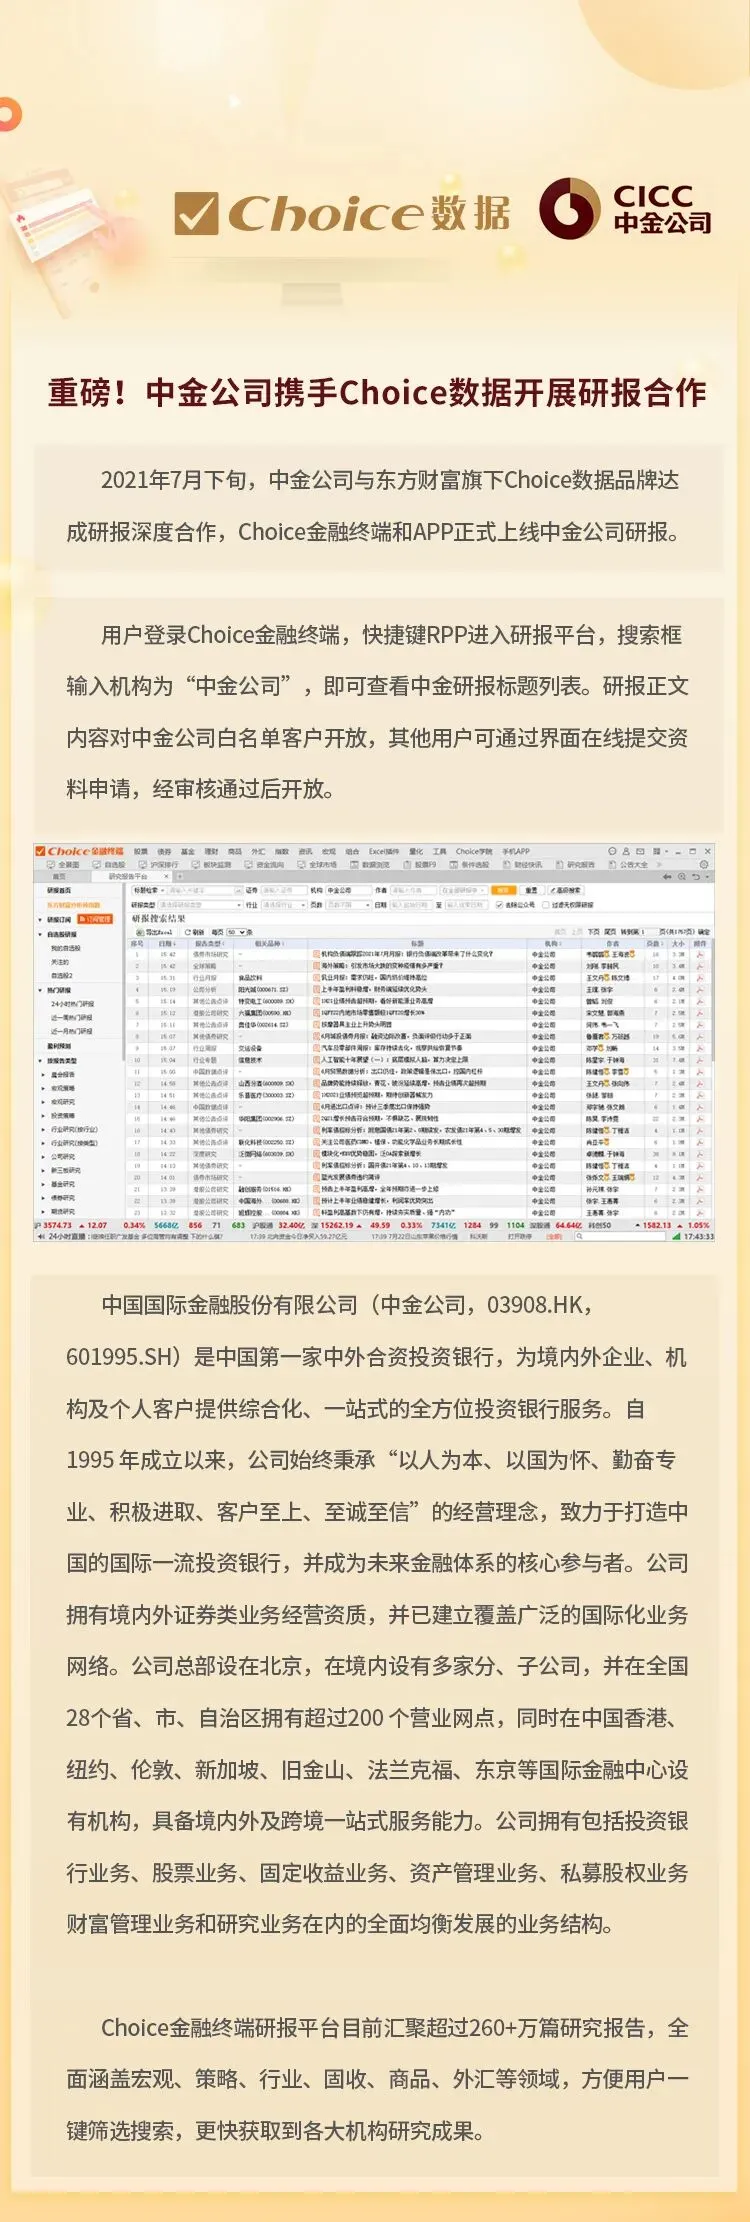The image size is (750, 2222).
Task: Collapse the 自选股研报 tree section
Action: (39, 935)
